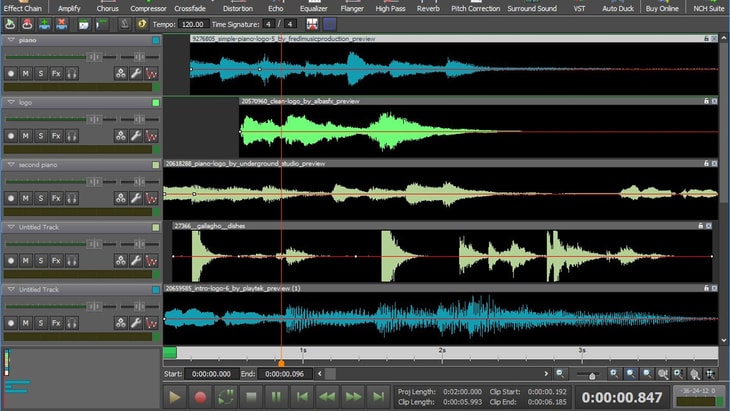Viewport: 730px width, 411px height.
Task: Open Fx for the logo track
Action: [56, 135]
